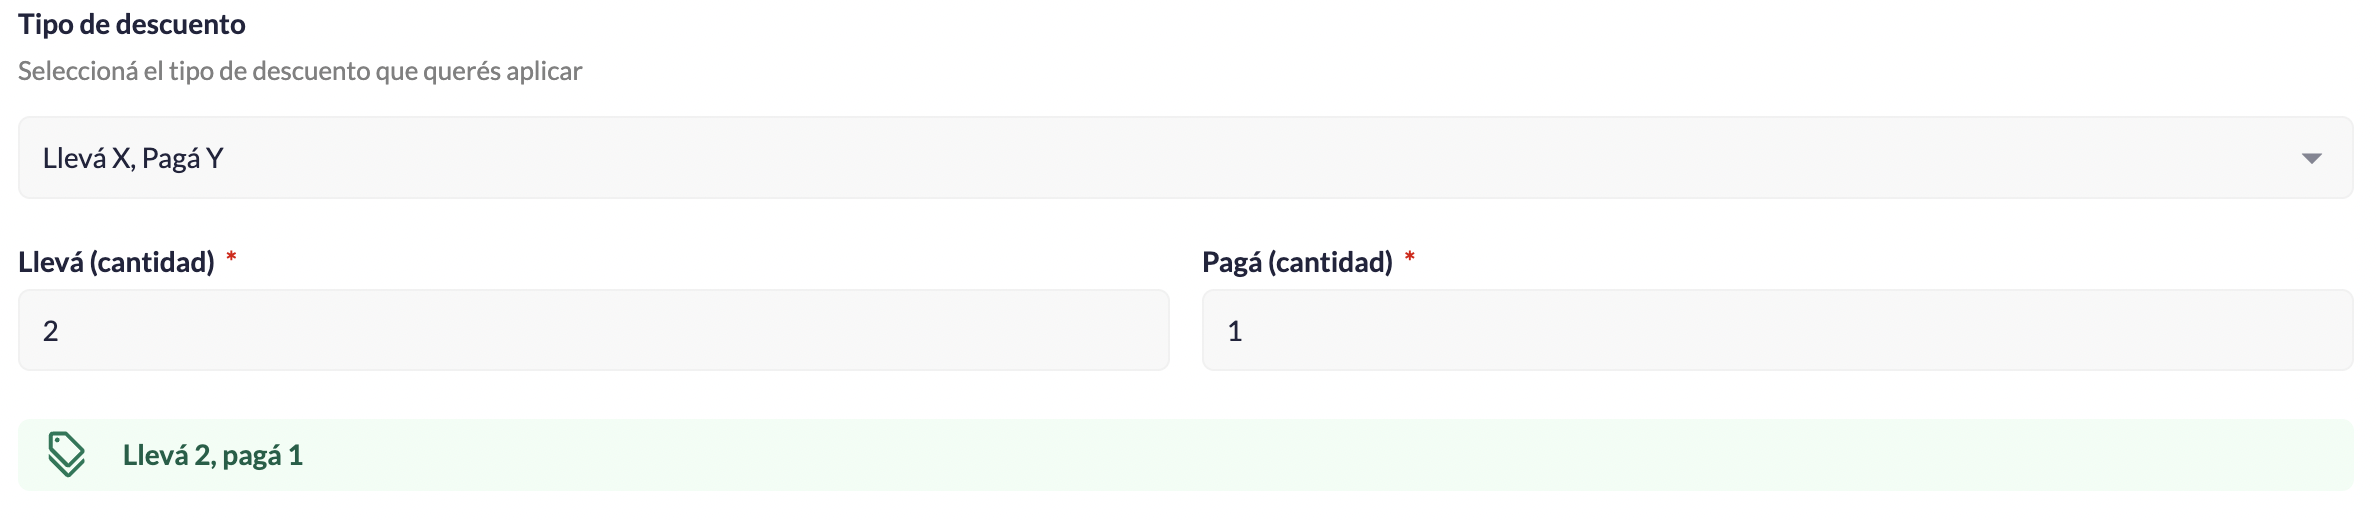This screenshot has width=2376, height=520.
Task: Click the empty area of the green summary banner
Action: [x=1300, y=455]
